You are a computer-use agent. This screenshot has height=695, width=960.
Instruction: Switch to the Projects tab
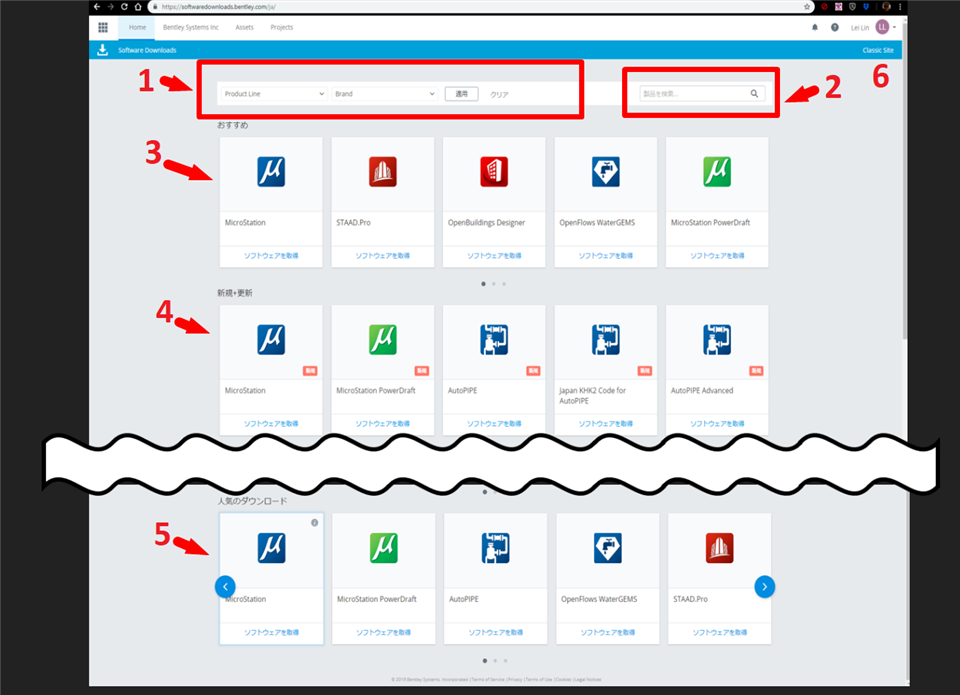point(282,28)
